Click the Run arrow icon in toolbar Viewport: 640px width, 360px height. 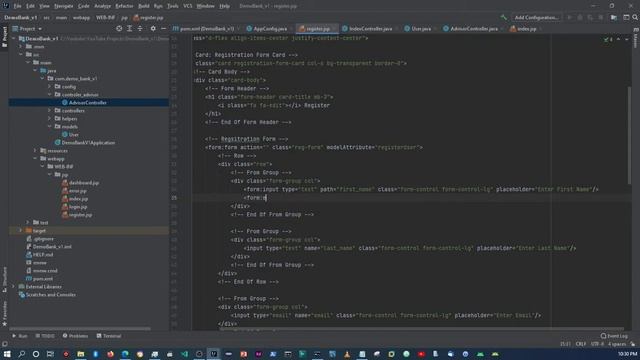(x=570, y=18)
